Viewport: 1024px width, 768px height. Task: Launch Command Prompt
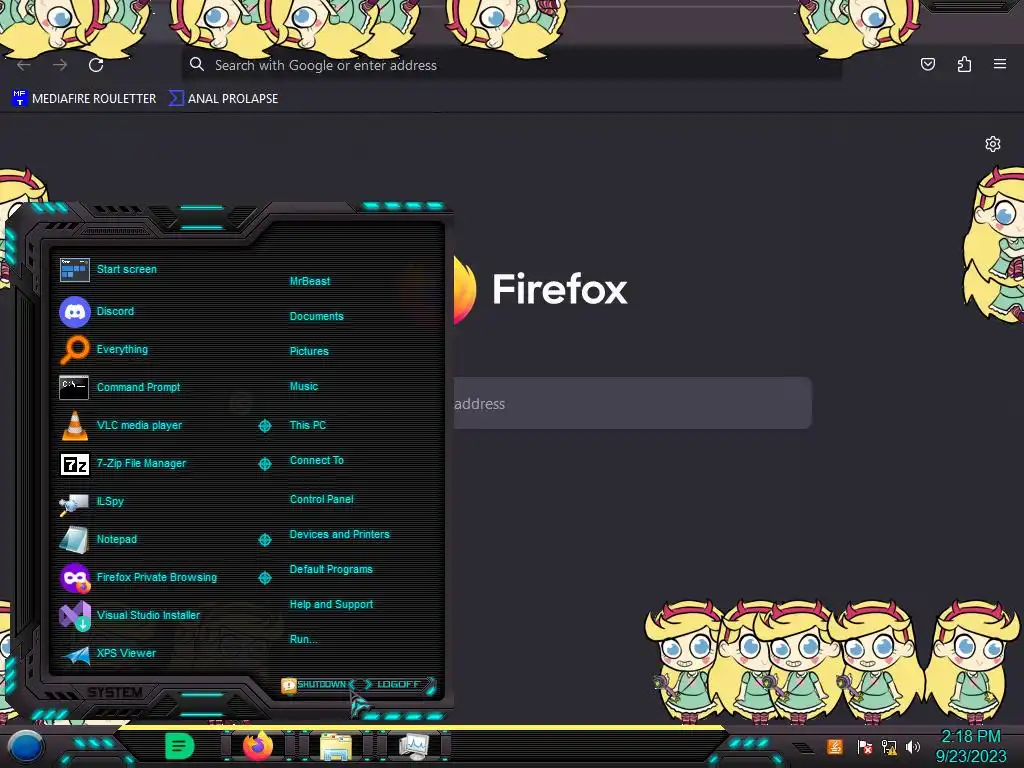138,387
